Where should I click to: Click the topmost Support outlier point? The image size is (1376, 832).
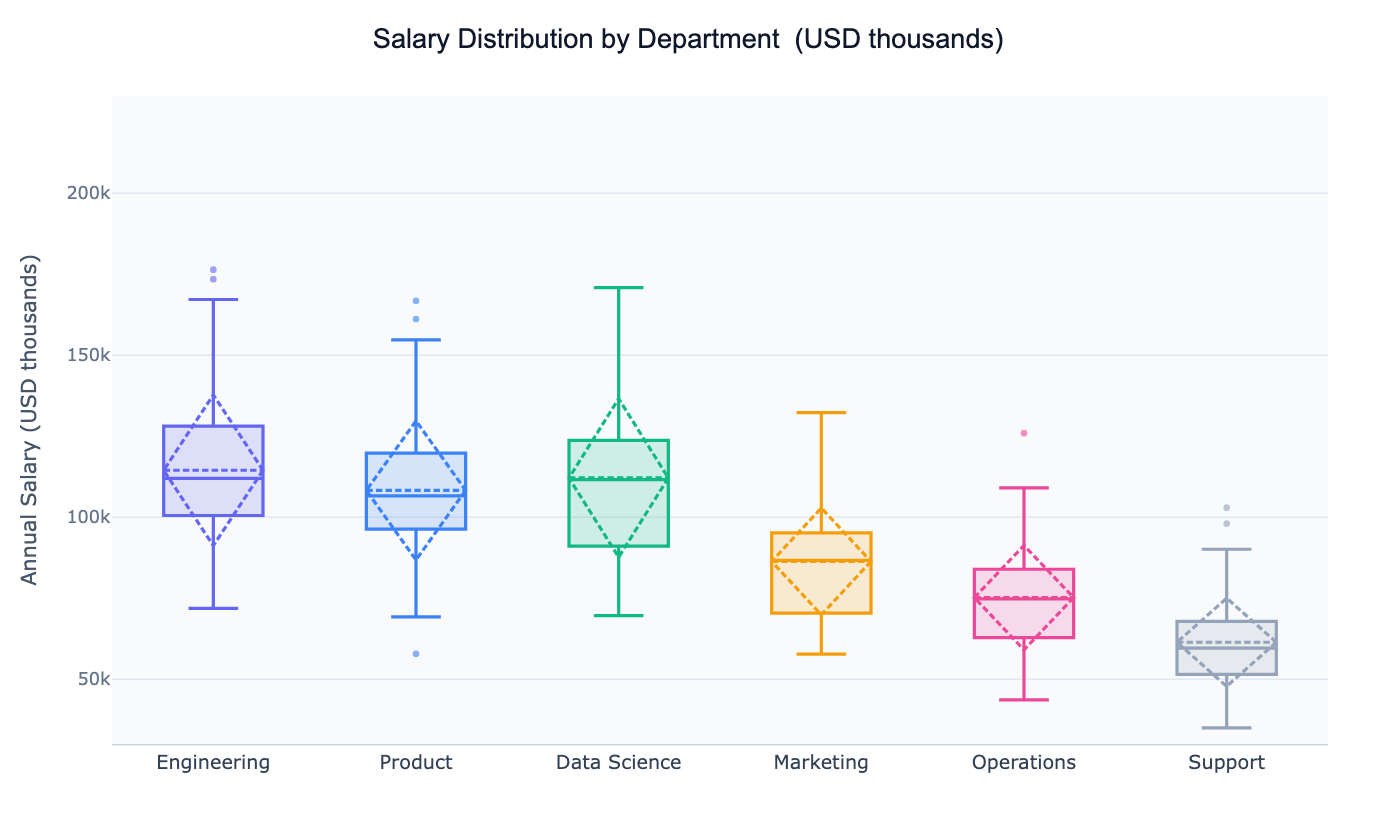coord(1226,508)
